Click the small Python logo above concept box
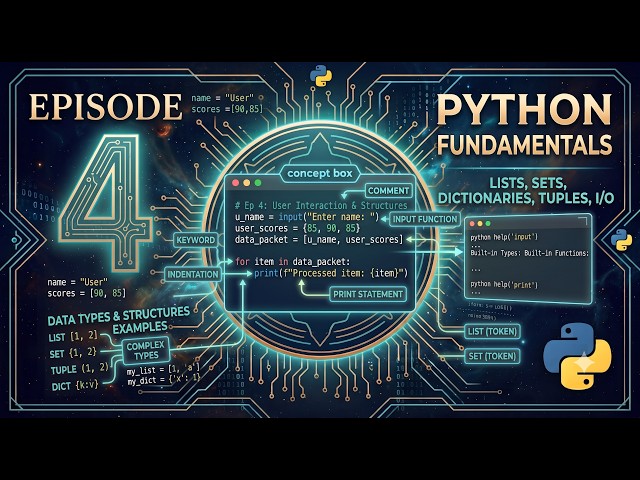The image size is (640, 480). click(321, 76)
